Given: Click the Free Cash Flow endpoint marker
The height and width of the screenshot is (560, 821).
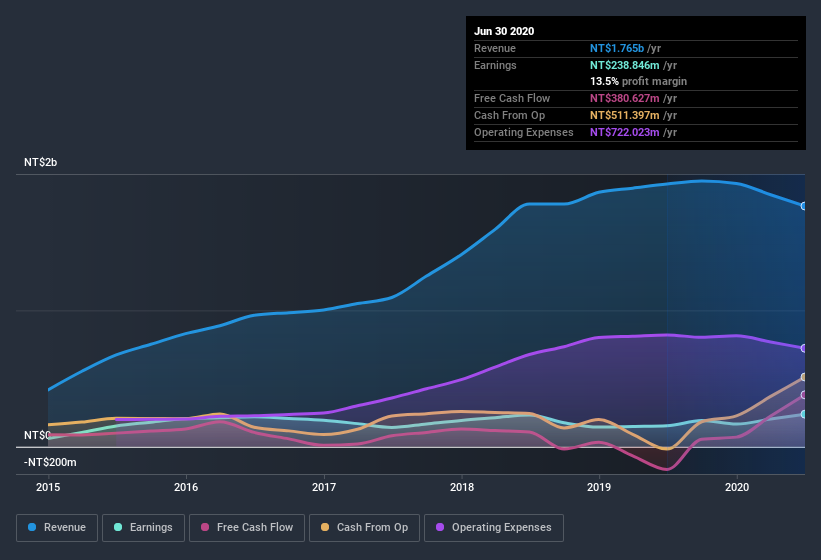Looking at the screenshot, I should coord(804,395).
